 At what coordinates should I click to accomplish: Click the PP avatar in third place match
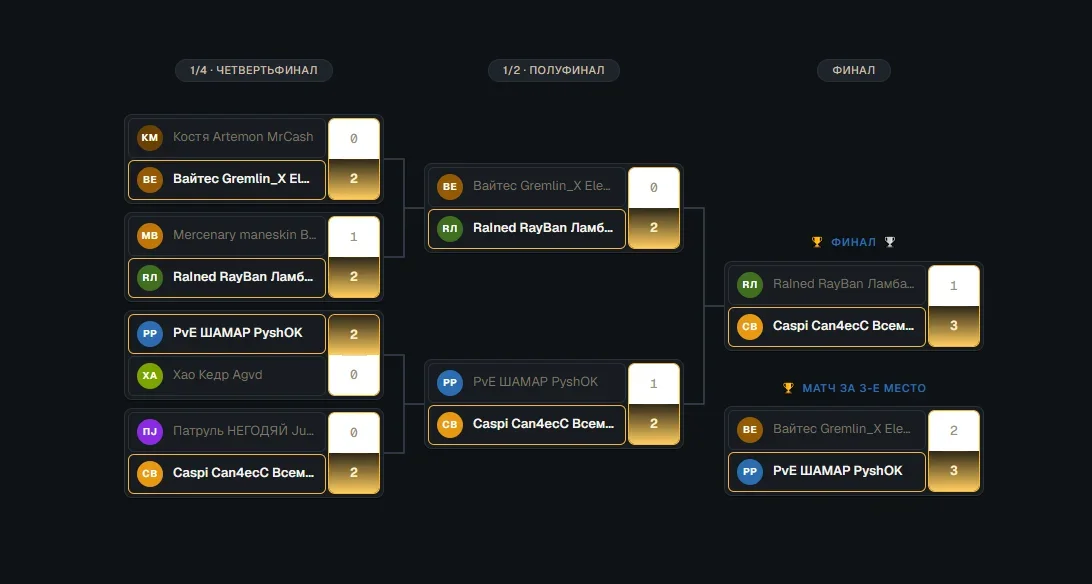tap(750, 472)
